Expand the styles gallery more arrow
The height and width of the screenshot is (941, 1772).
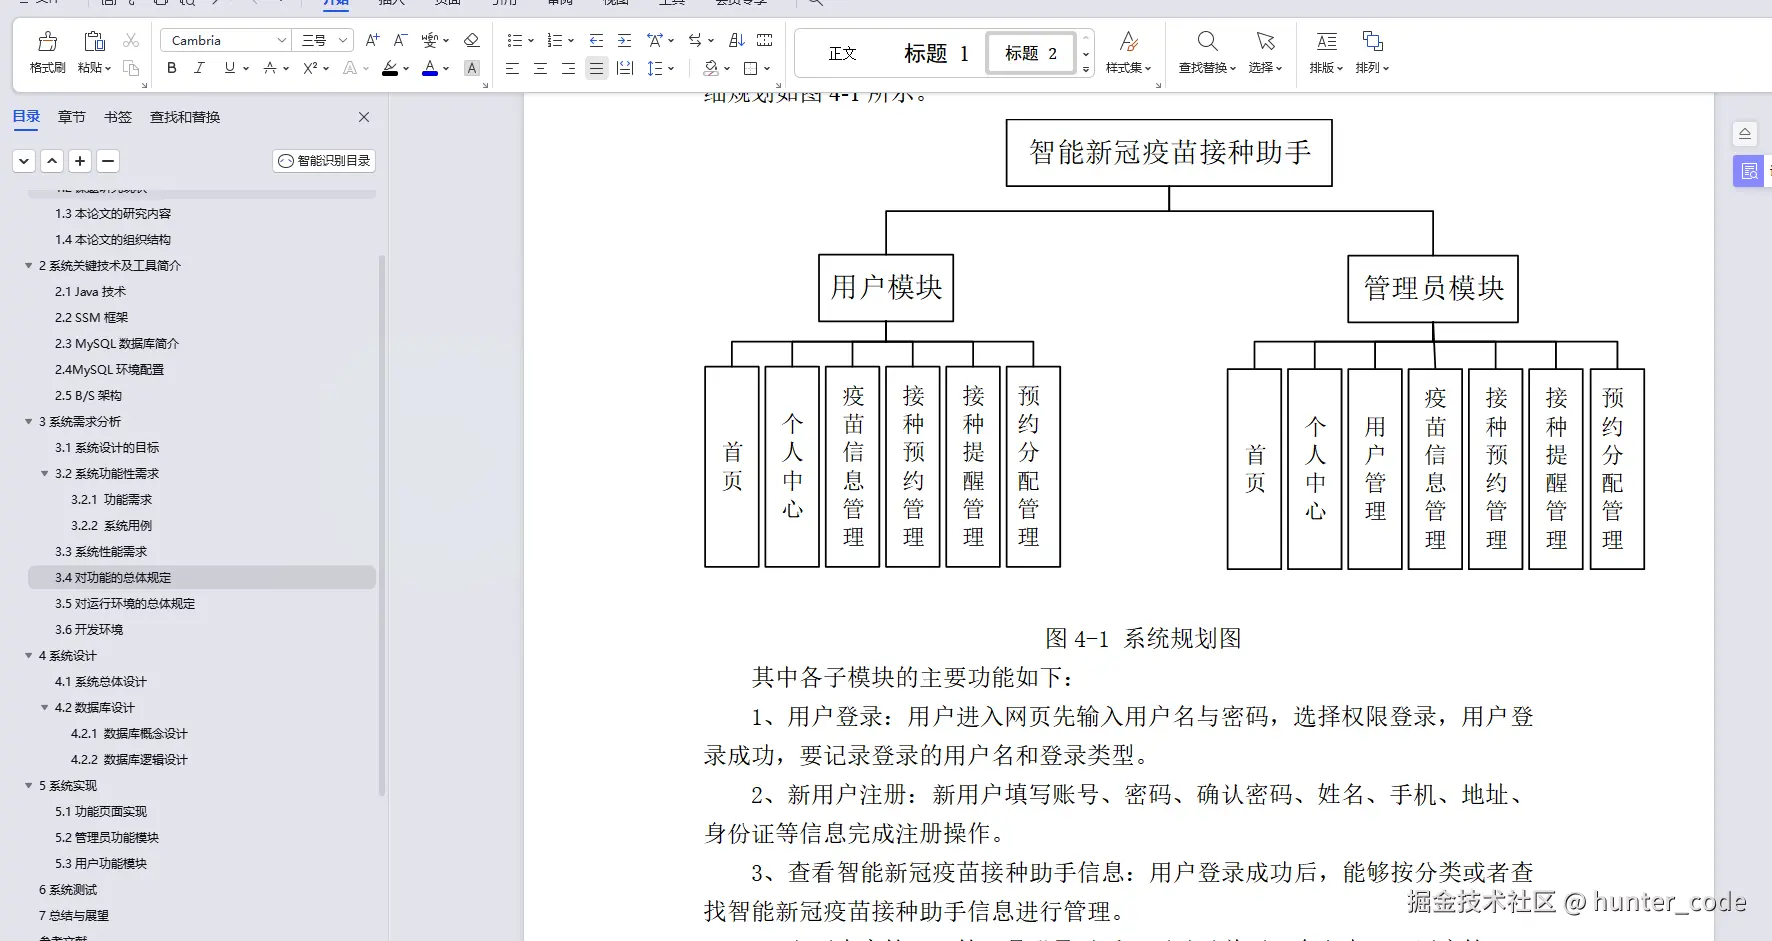[1086, 69]
